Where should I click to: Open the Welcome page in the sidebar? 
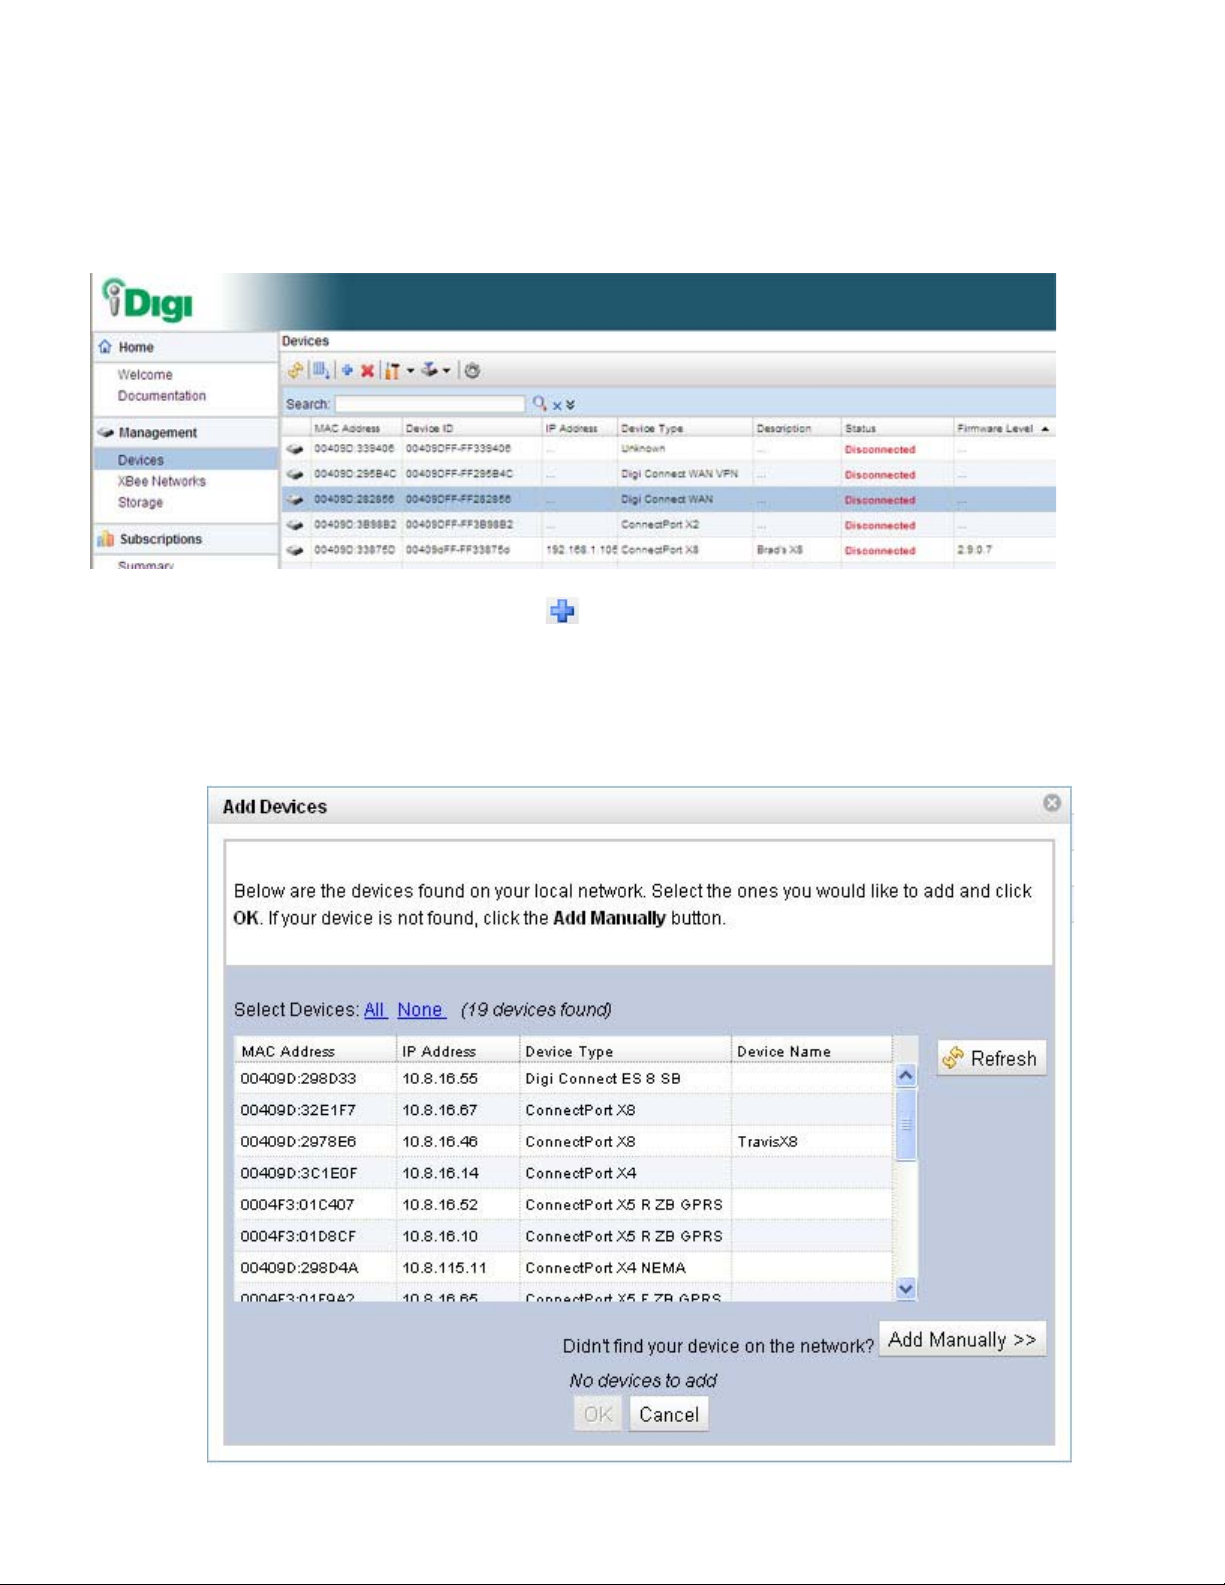click(x=145, y=375)
